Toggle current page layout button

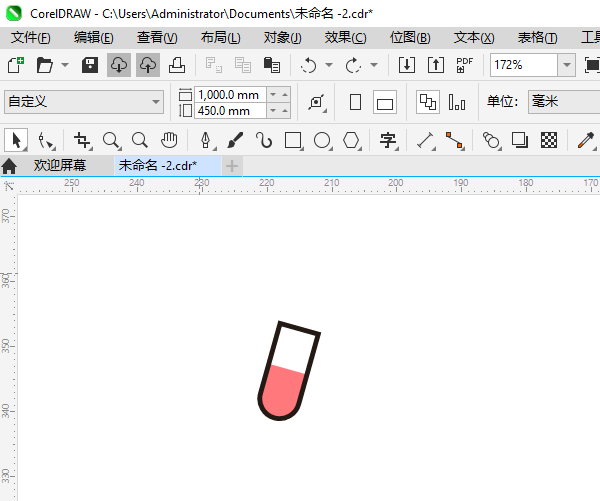(x=457, y=102)
